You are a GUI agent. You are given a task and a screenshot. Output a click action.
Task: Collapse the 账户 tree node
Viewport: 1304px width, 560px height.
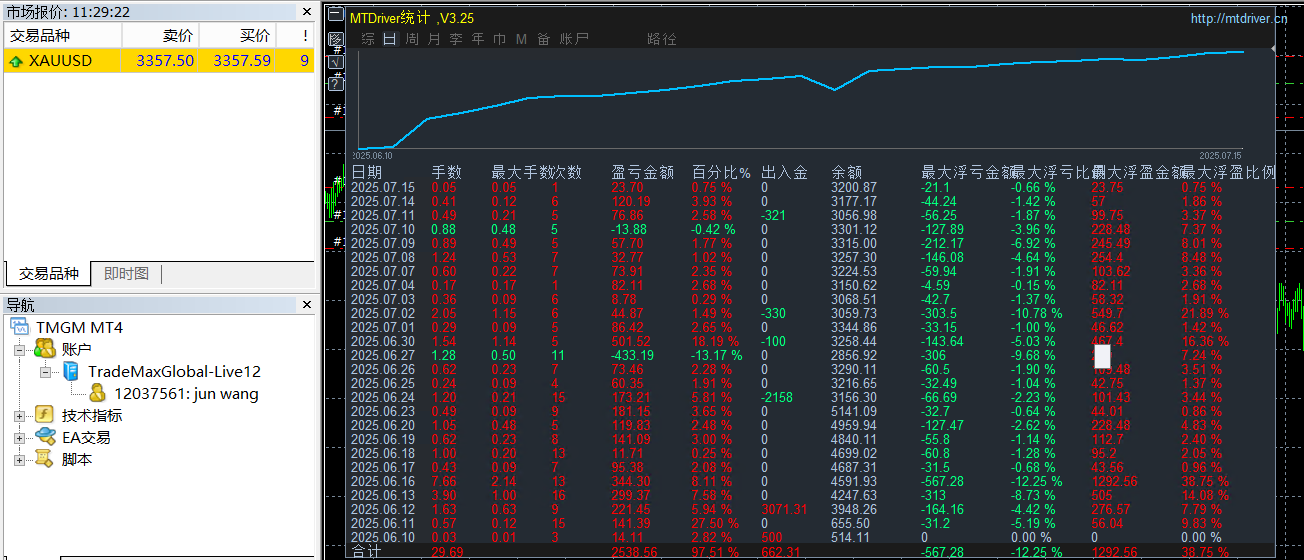click(x=19, y=350)
